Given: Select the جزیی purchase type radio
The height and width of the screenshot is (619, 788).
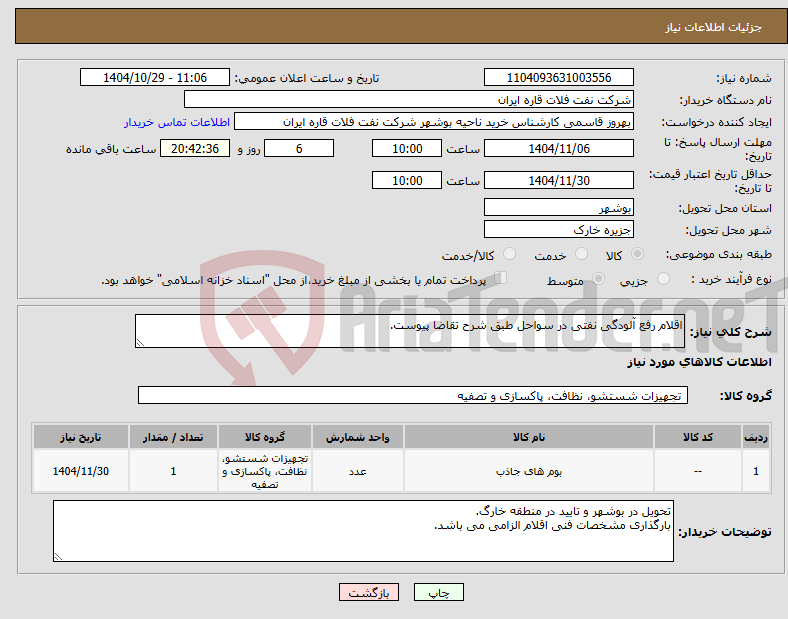Looking at the screenshot, I should [x=663, y=278].
